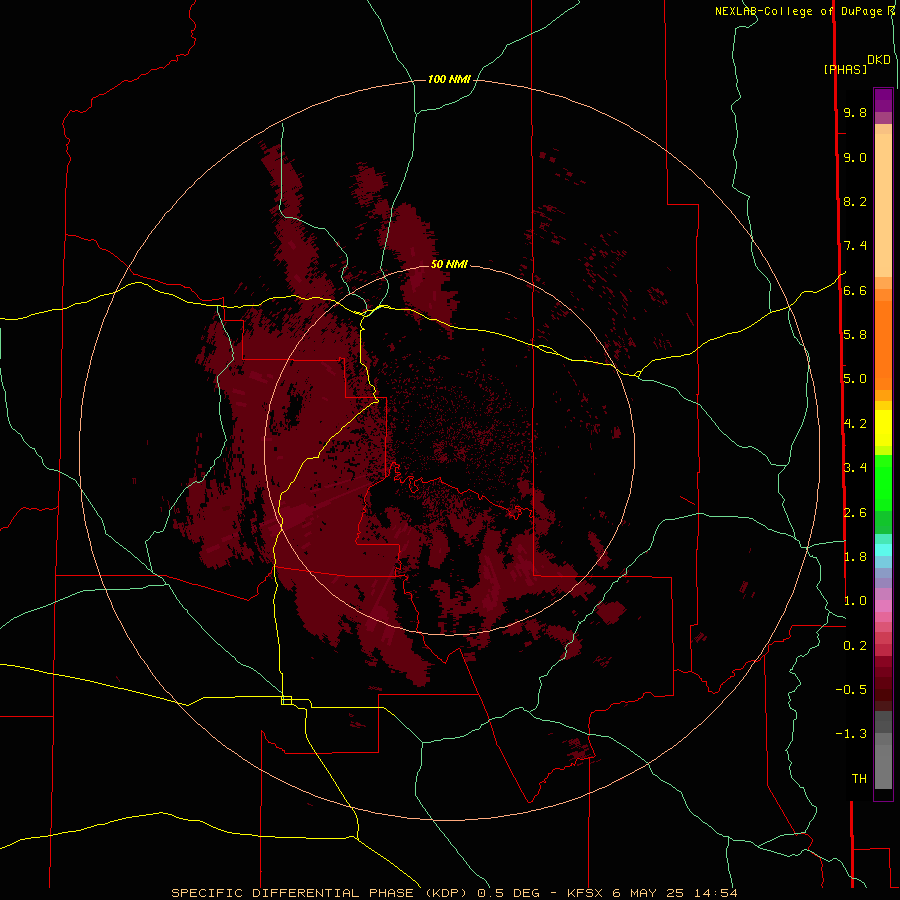This screenshot has height=900, width=900.
Task: Click the 2.6 value on color scale
Action: point(855,513)
